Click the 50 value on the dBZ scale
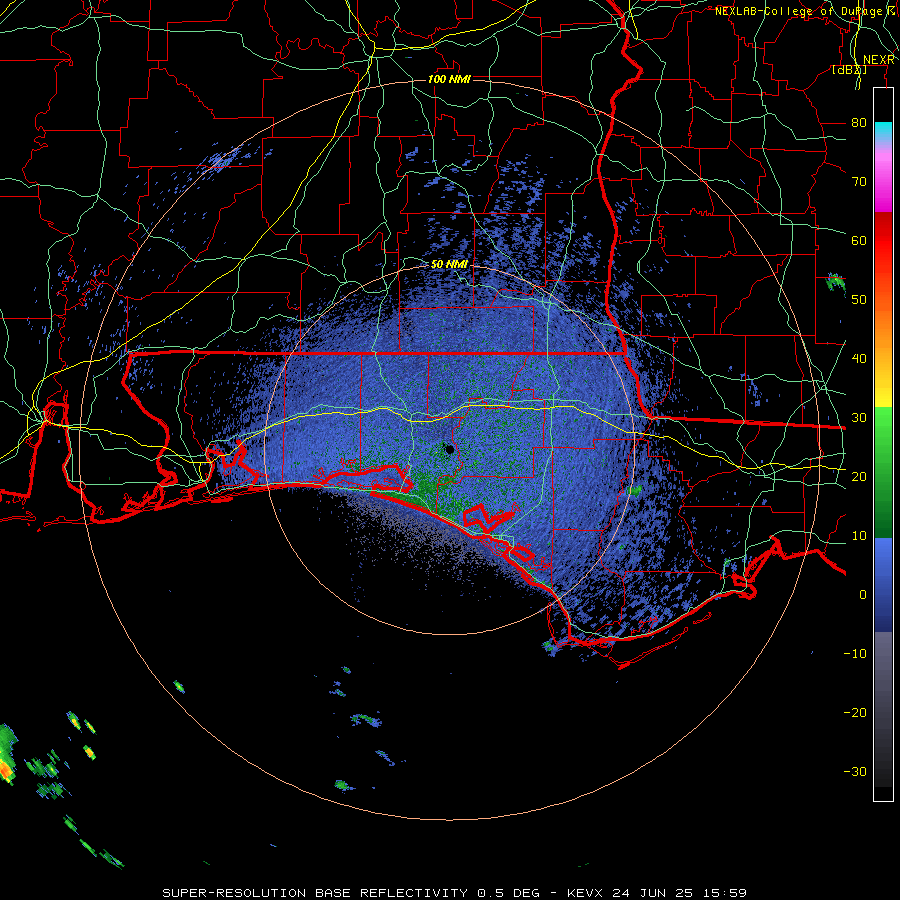This screenshot has width=900, height=900. pyautogui.click(x=859, y=300)
